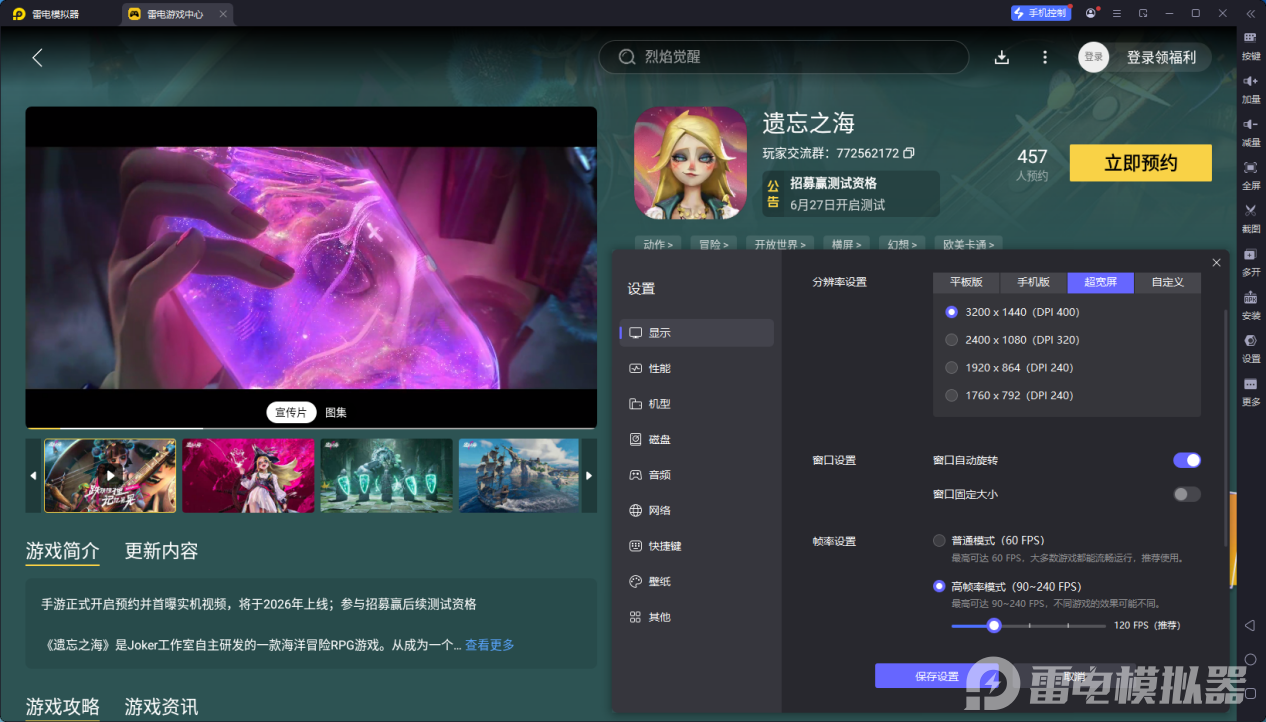Viewport: 1266px width, 722px height.
Task: Click 登录领福利 button
Action: tap(1161, 57)
